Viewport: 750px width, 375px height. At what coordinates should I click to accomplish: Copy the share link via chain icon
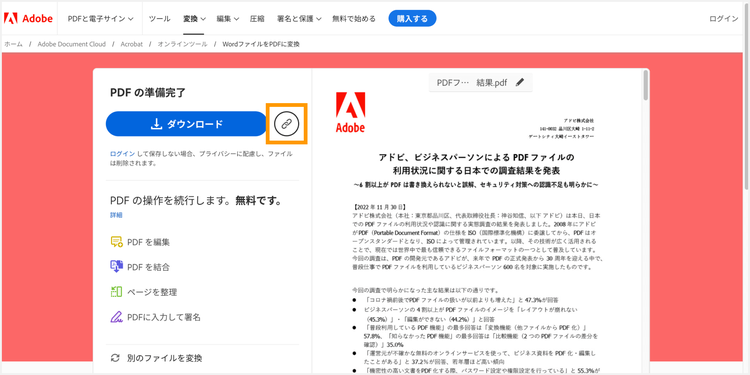(287, 124)
